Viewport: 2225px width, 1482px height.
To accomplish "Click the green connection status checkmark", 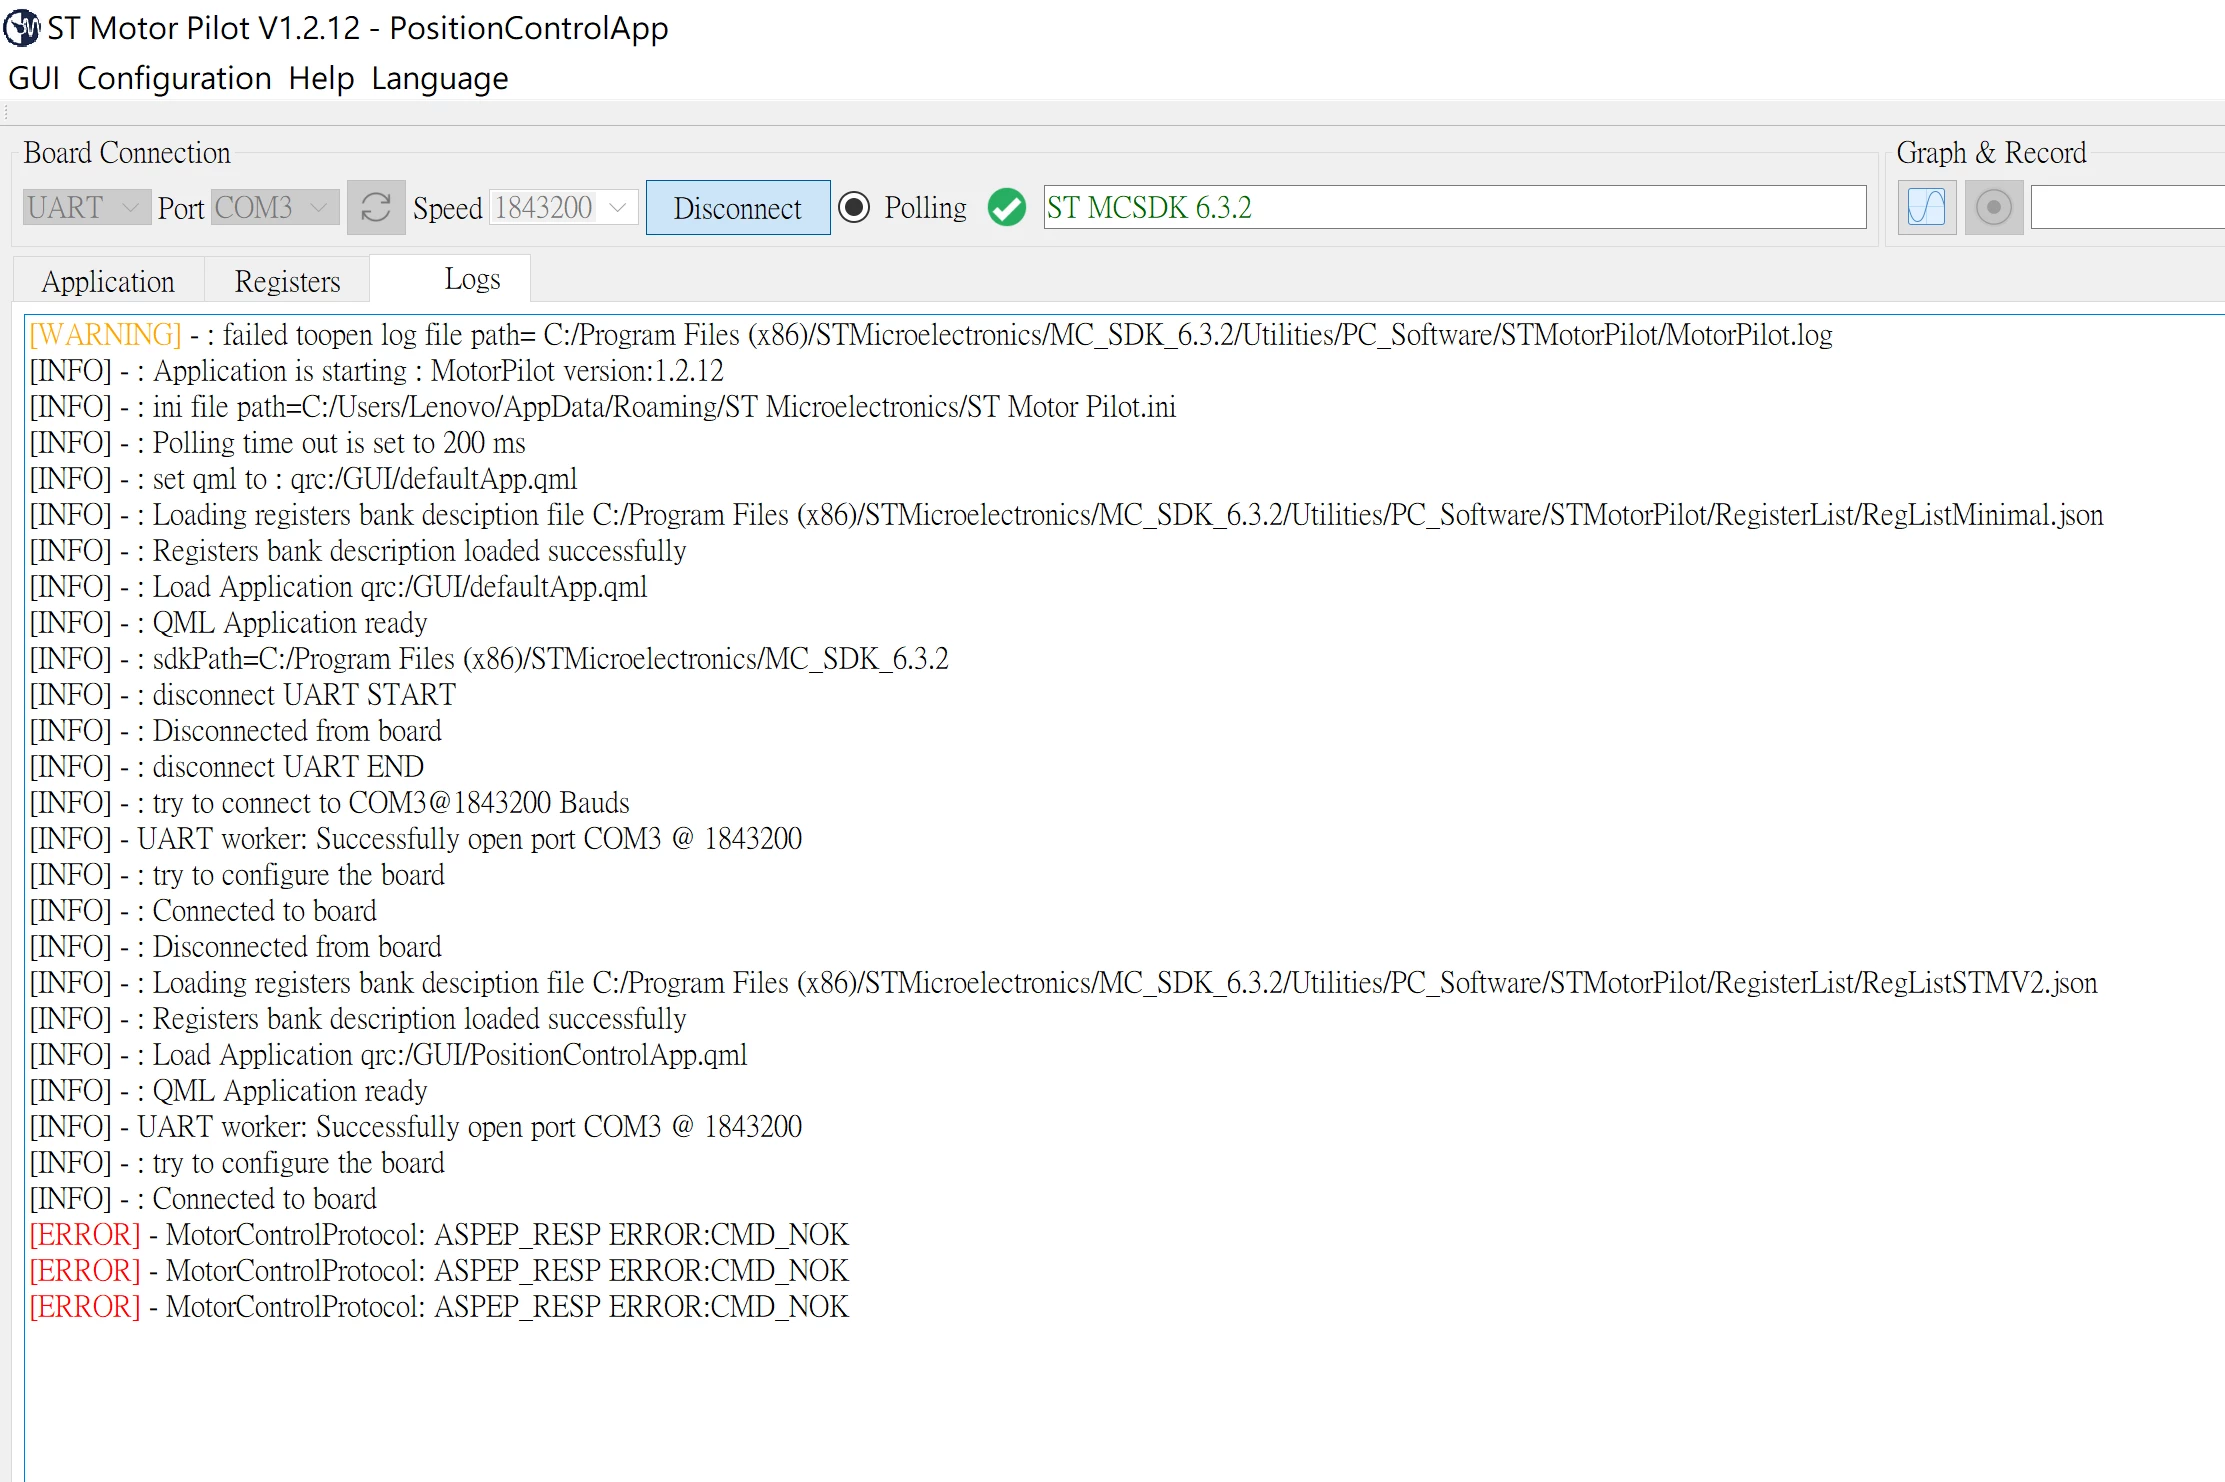I will 1006,208.
